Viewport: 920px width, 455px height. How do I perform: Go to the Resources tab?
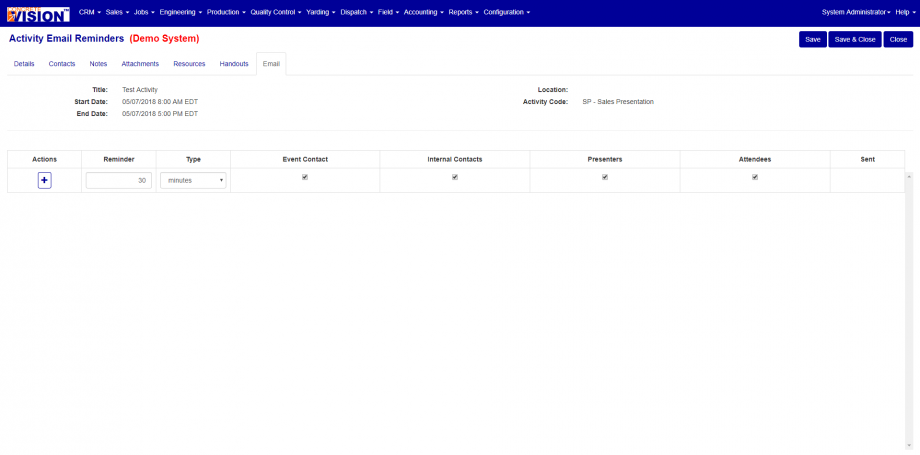pos(189,64)
